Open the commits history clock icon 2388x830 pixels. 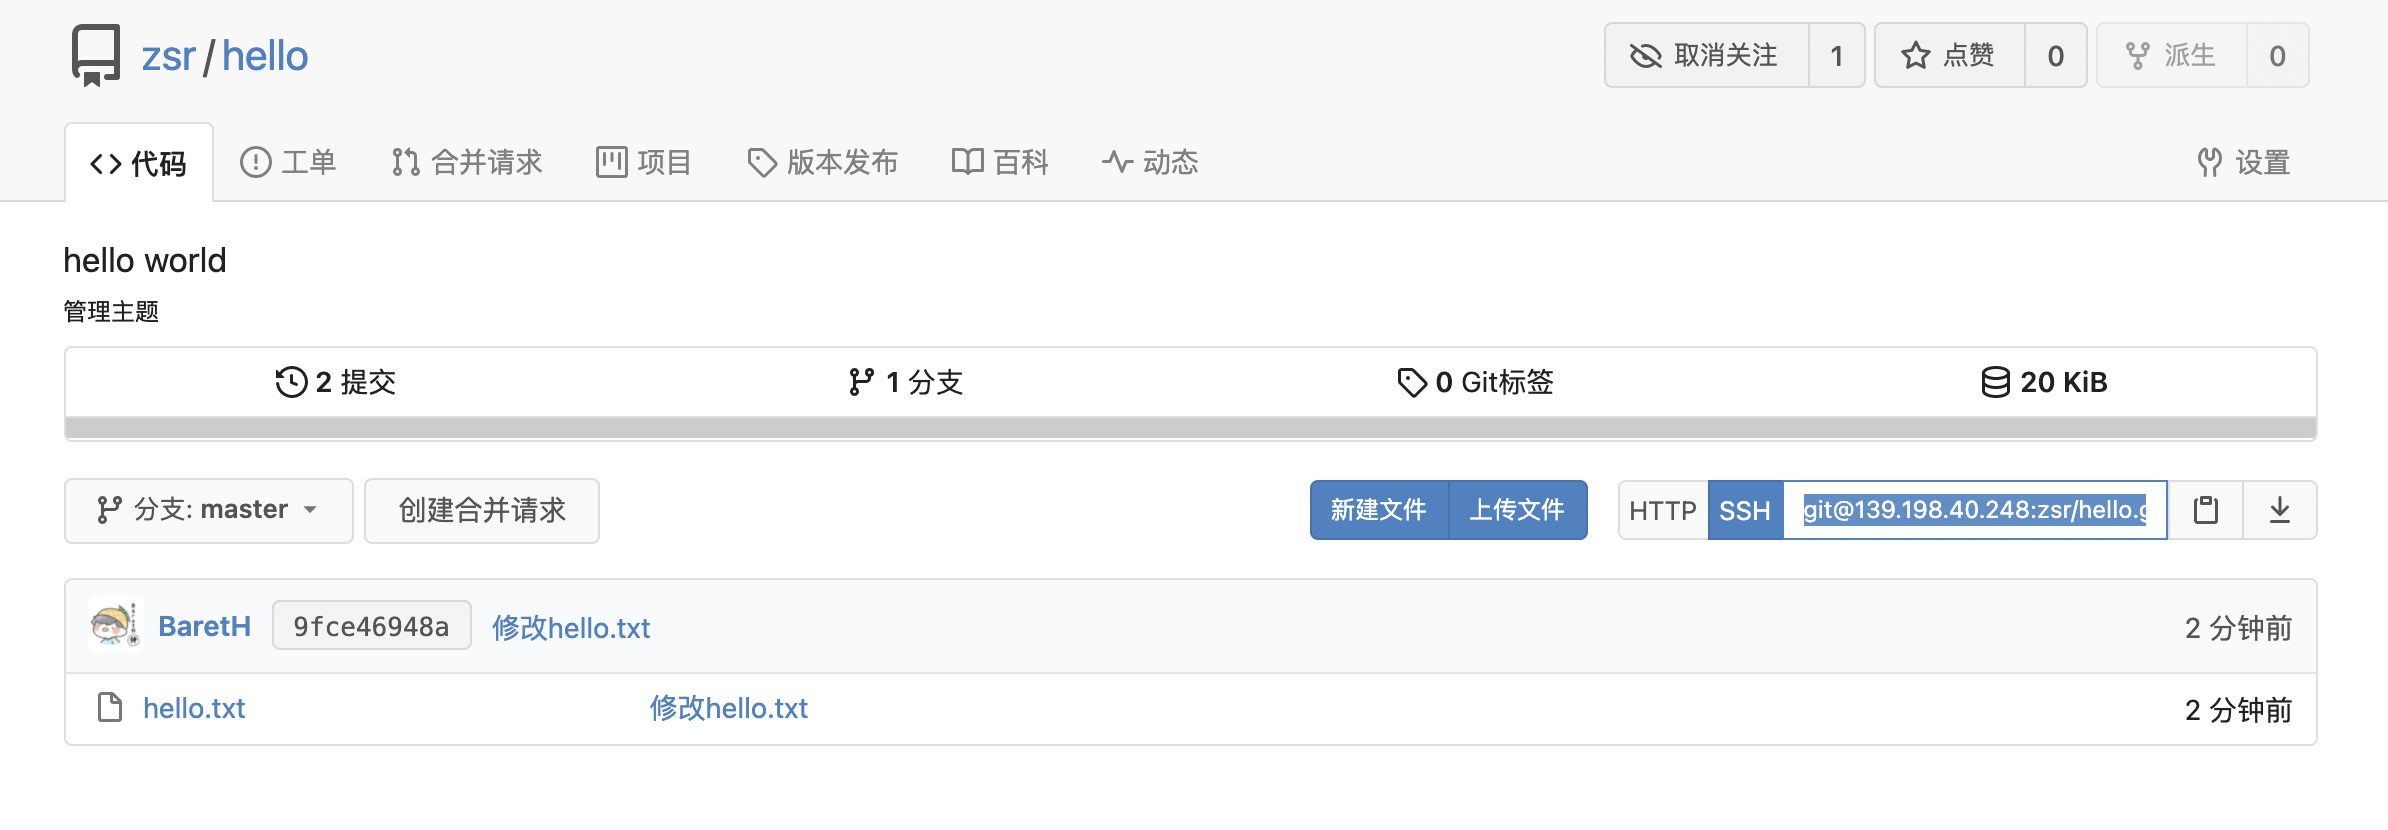[291, 382]
